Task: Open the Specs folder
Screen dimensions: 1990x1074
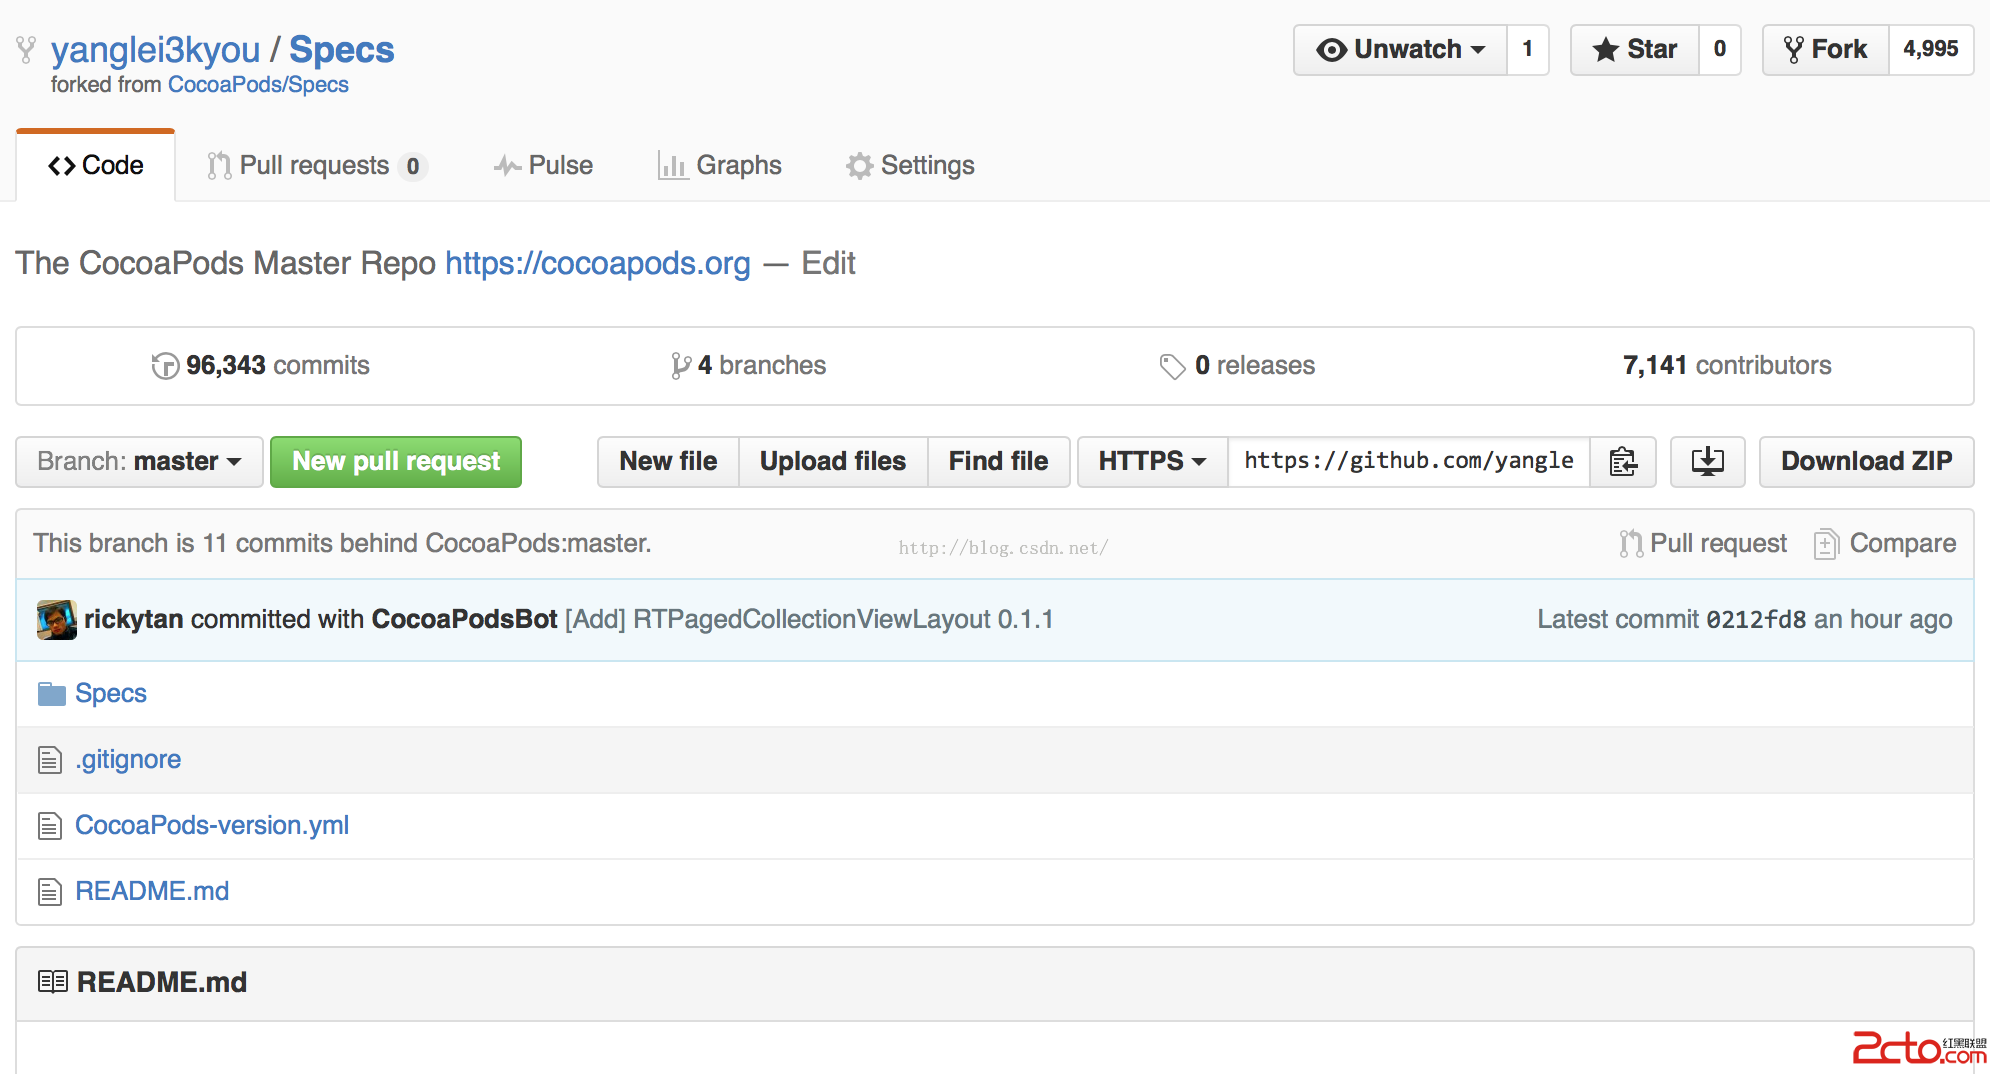Action: click(110, 693)
